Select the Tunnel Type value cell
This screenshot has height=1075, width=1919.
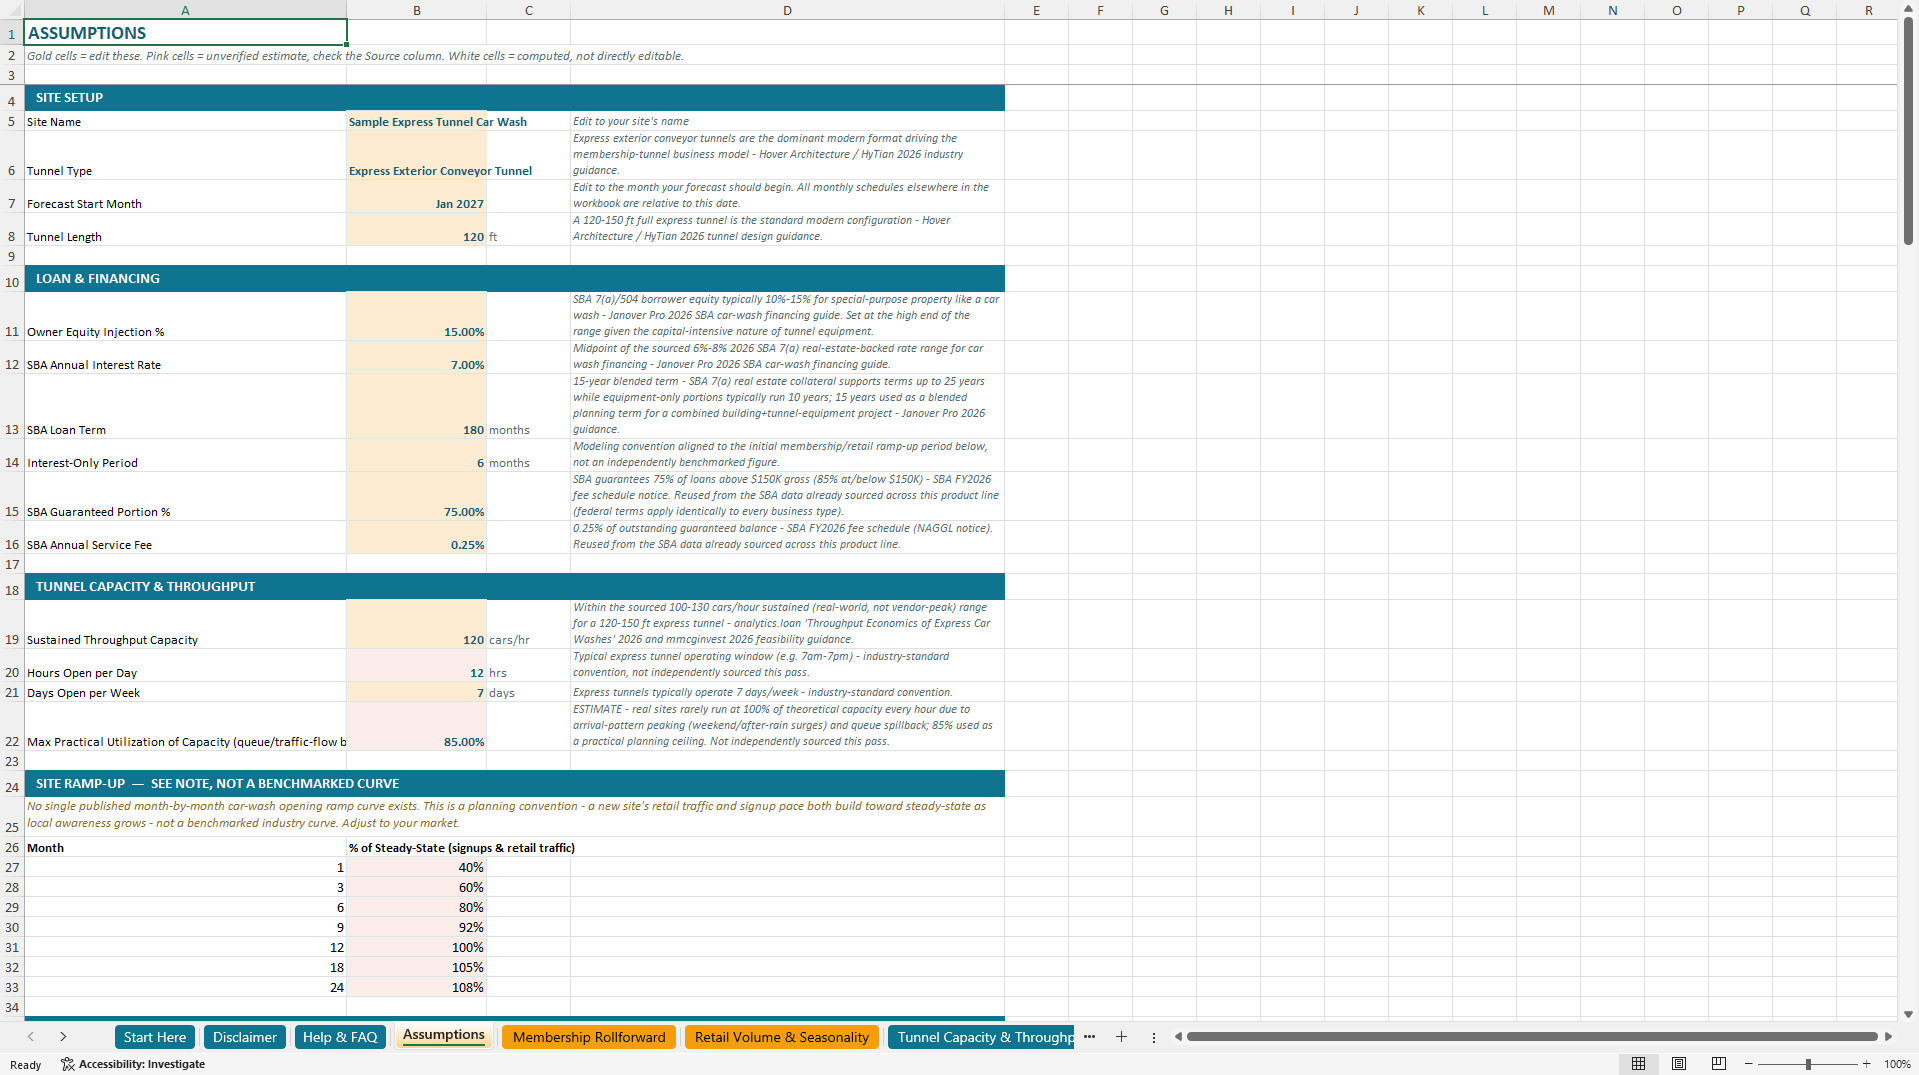point(417,155)
